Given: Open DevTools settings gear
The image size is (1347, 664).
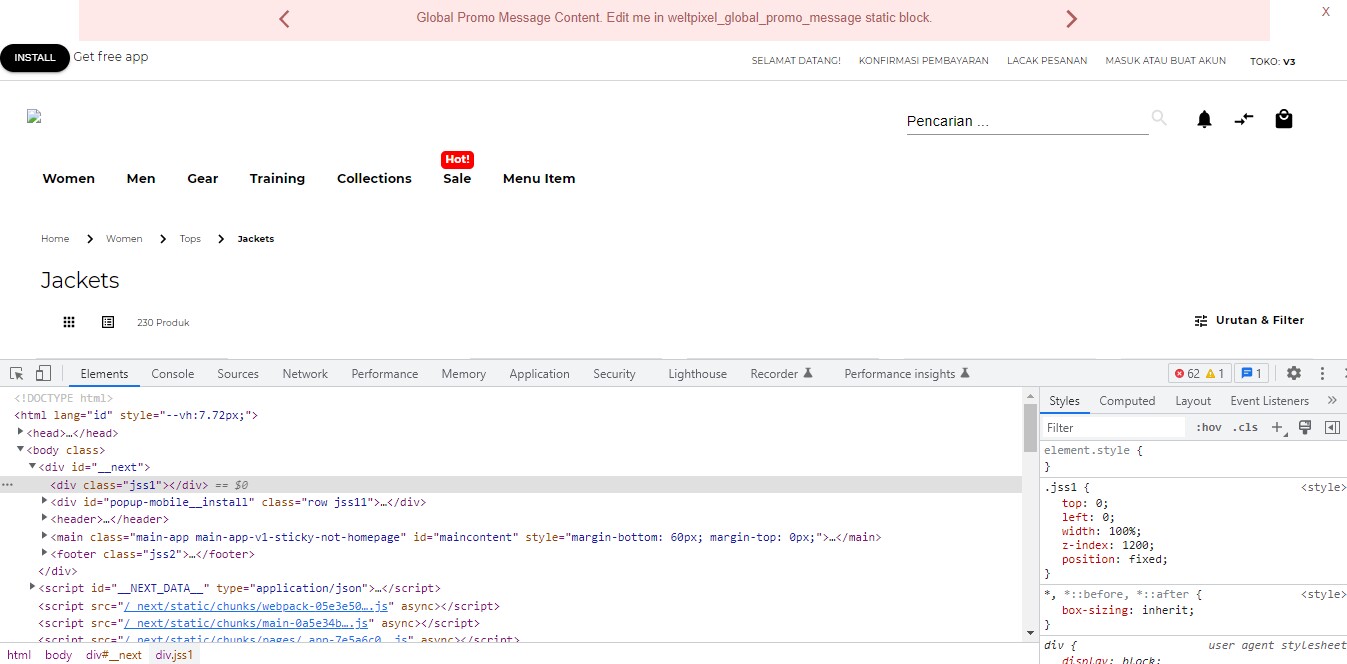Looking at the screenshot, I should [1294, 373].
